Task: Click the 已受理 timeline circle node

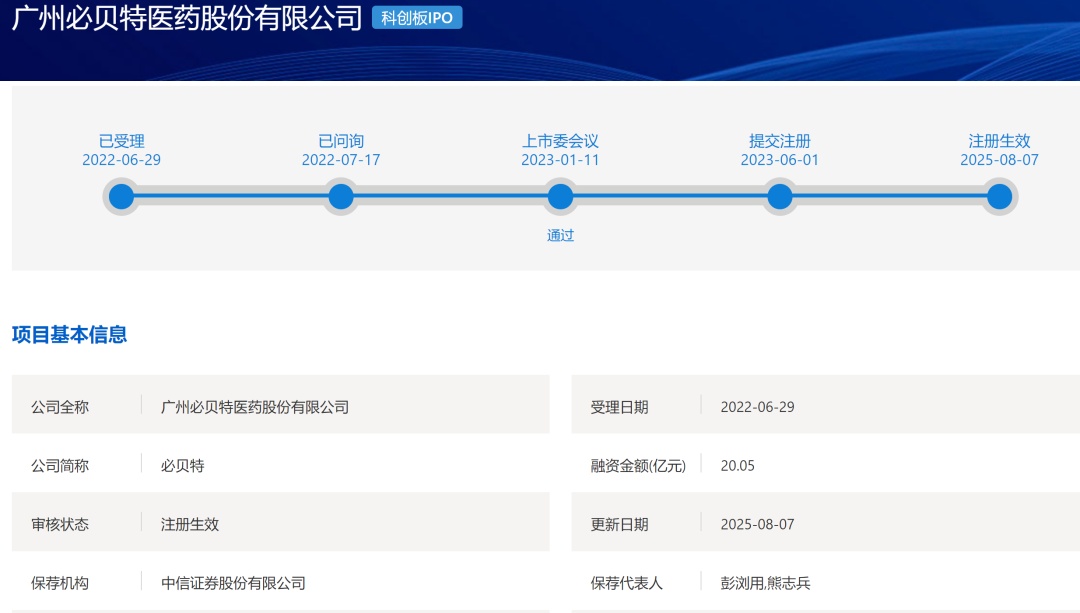Action: tap(121, 197)
